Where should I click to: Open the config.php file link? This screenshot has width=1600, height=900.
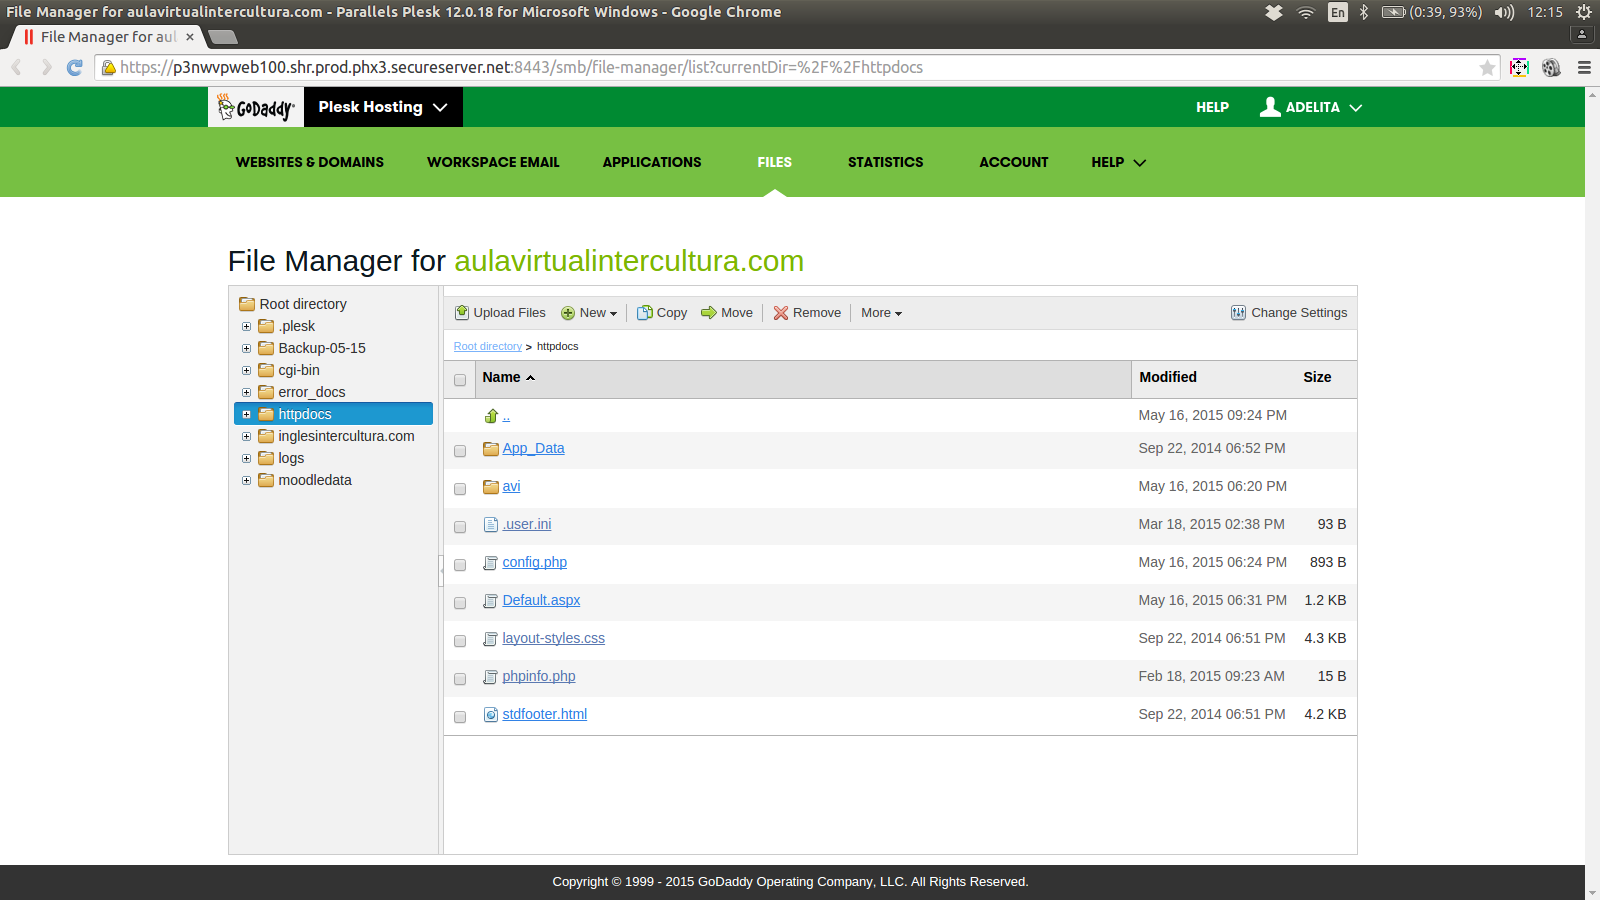(534, 562)
